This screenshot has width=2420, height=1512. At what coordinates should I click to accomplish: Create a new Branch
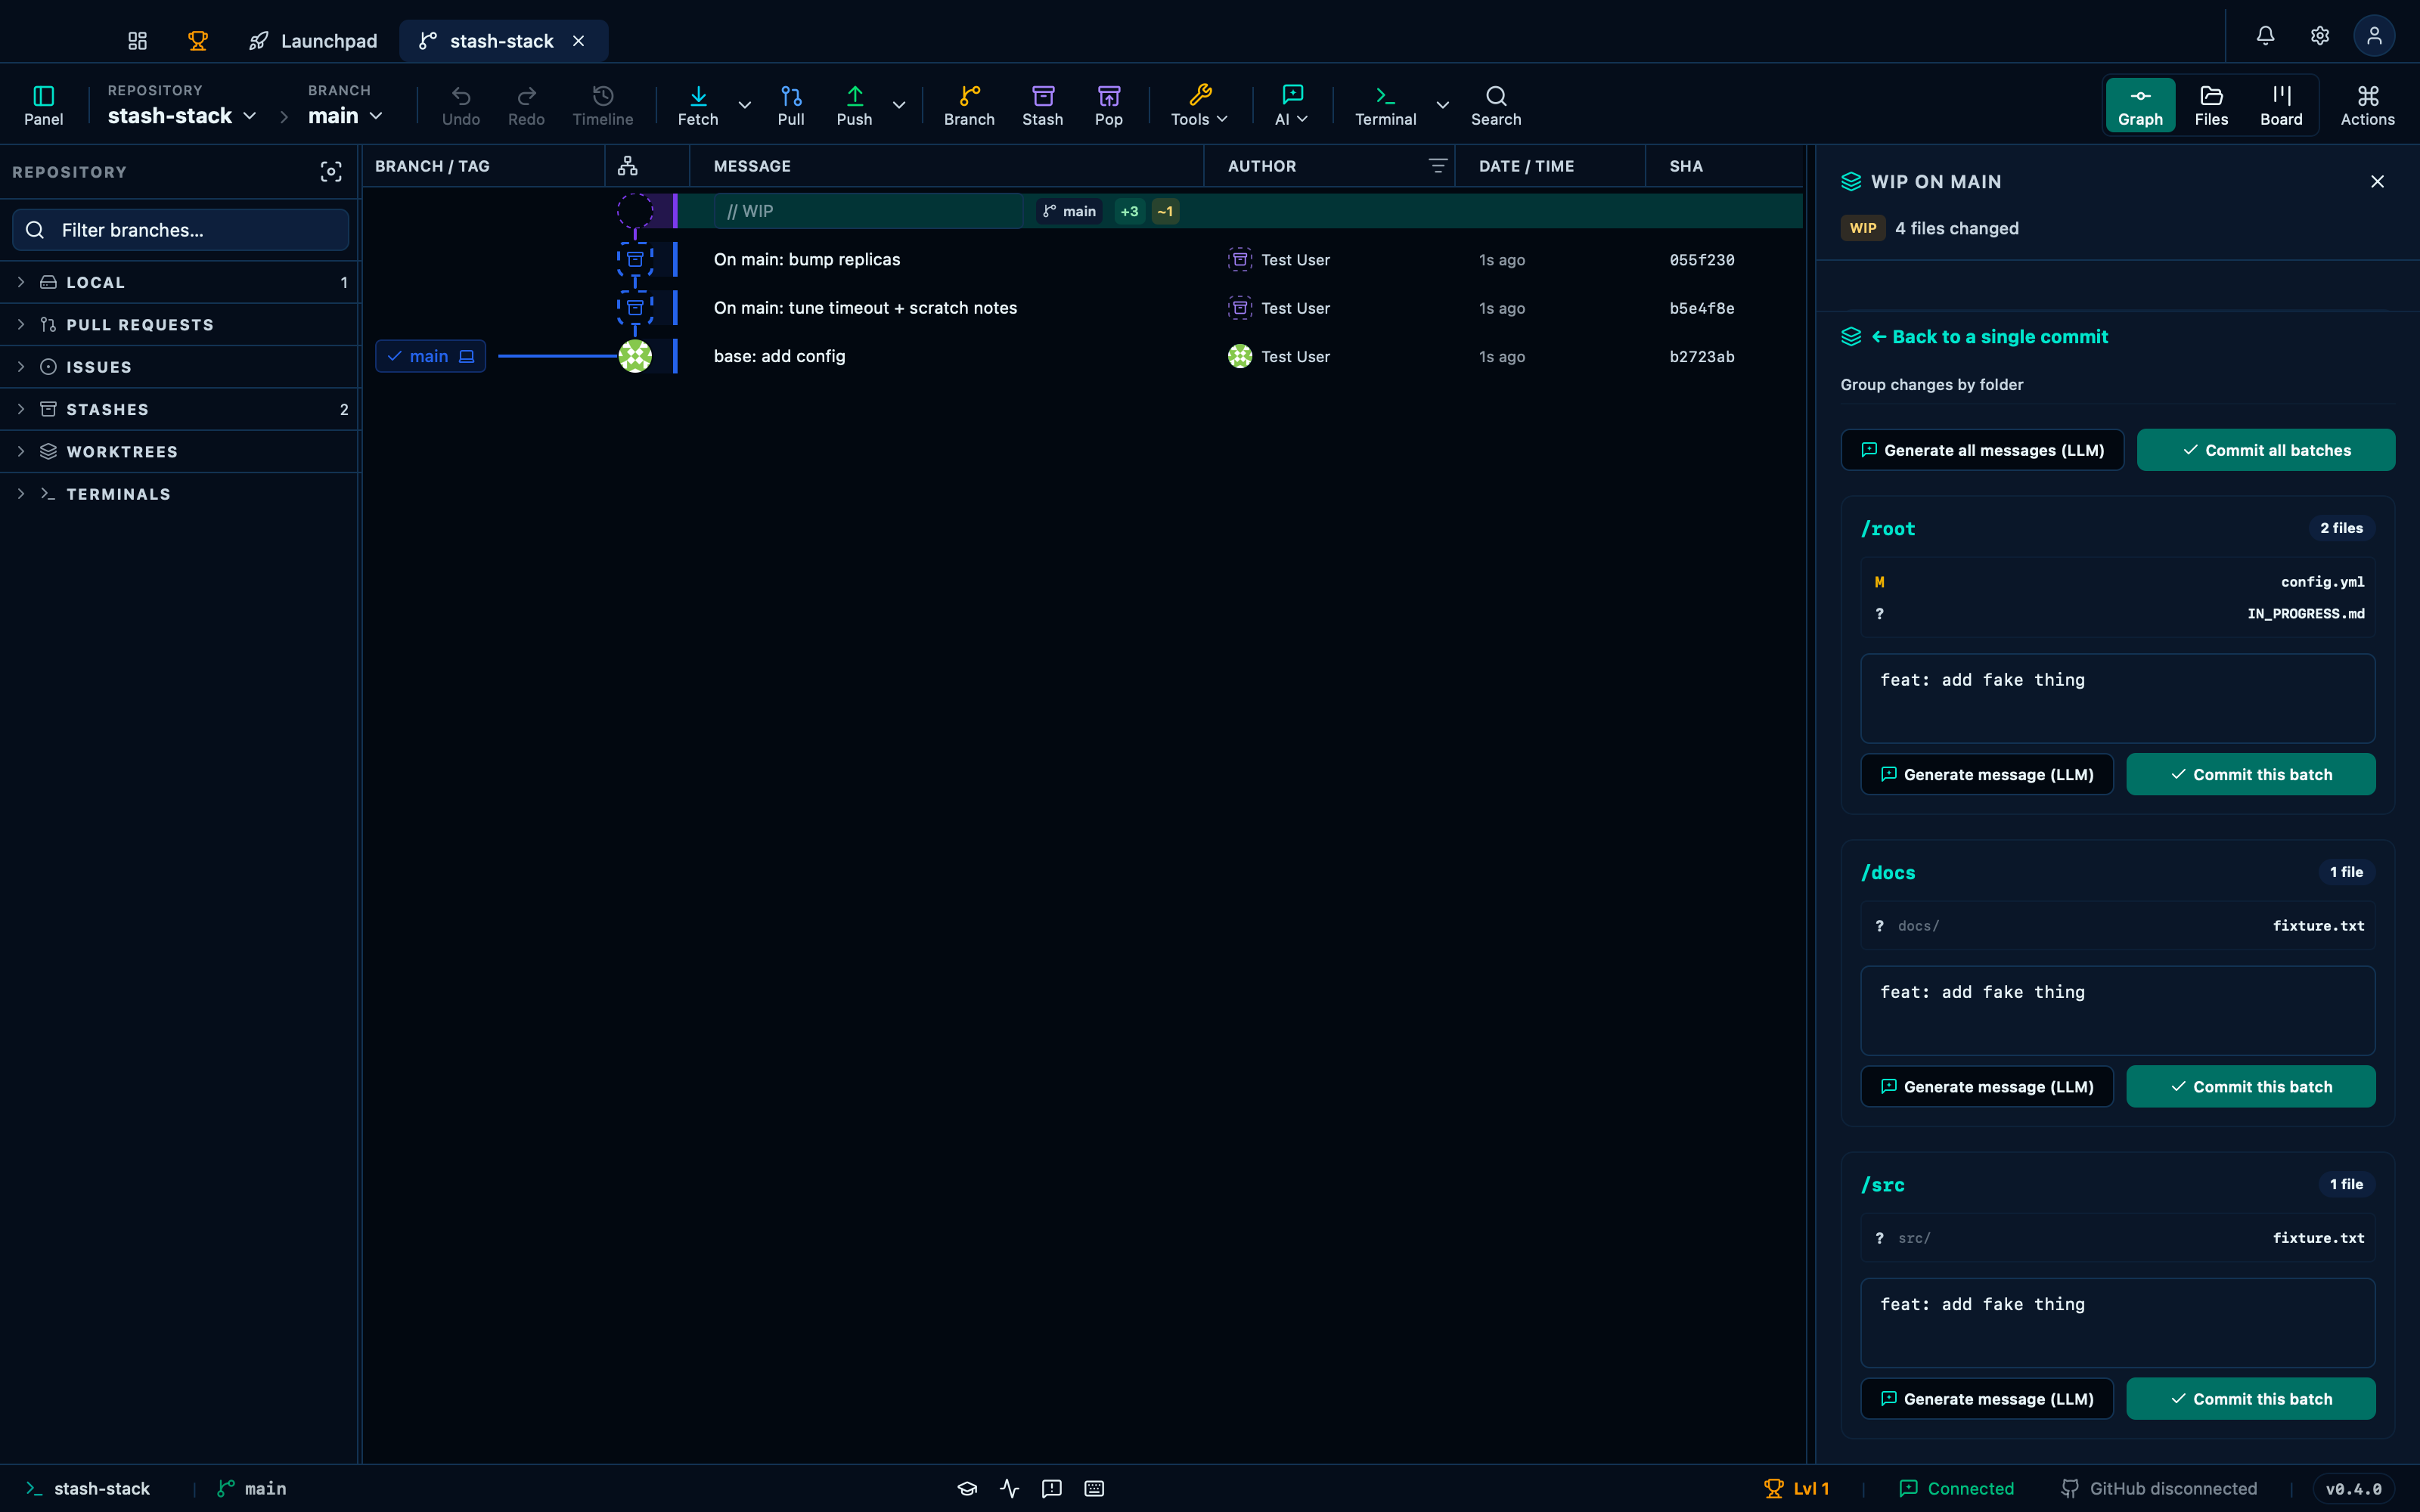pos(969,105)
